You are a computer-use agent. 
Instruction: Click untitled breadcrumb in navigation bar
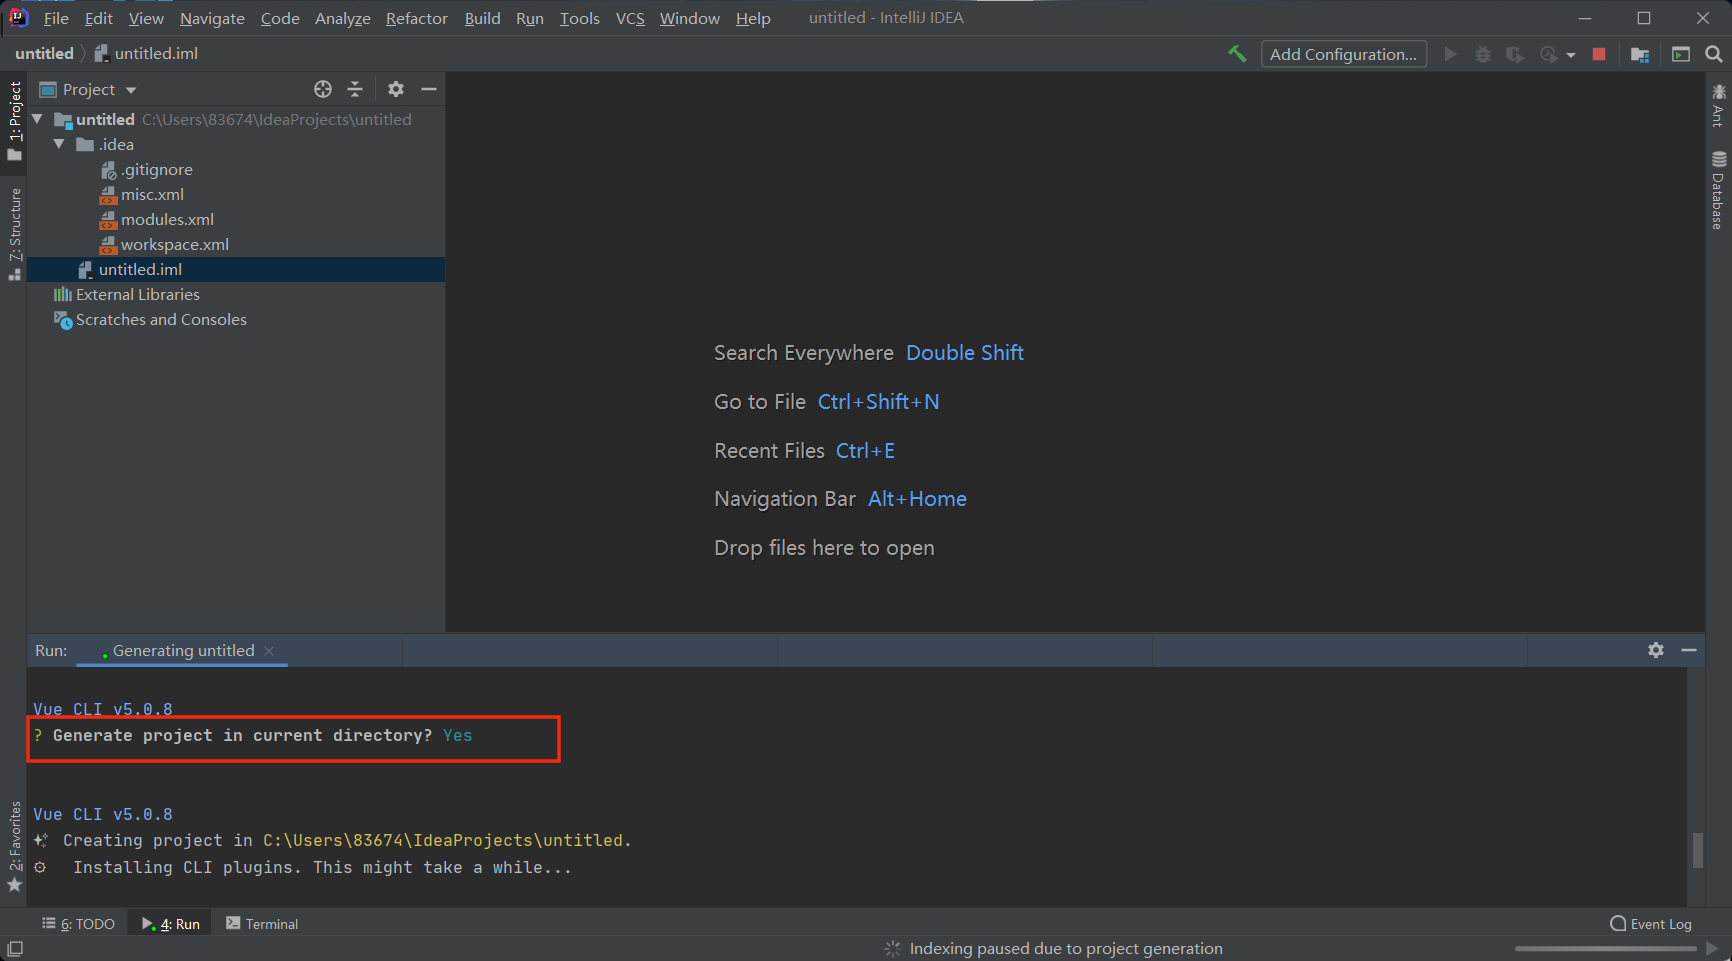coord(44,53)
